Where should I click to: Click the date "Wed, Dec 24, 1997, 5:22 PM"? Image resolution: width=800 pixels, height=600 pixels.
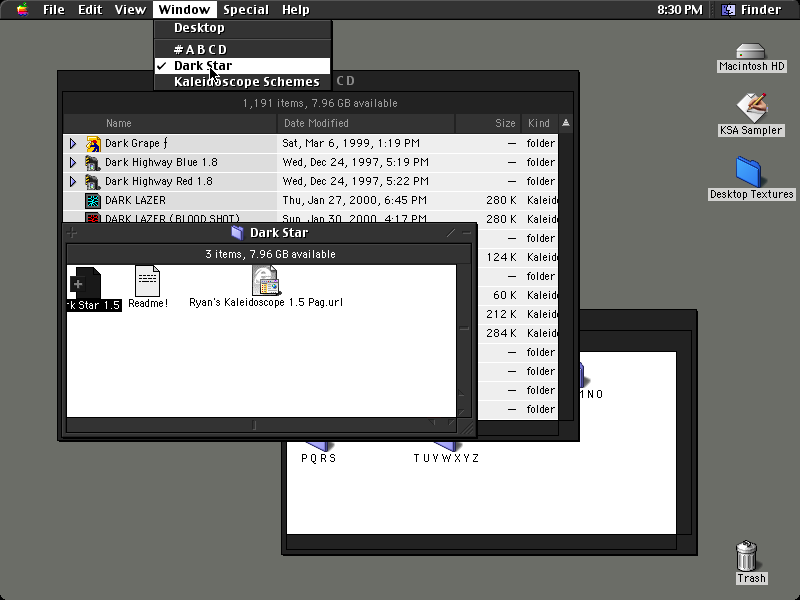click(x=356, y=181)
